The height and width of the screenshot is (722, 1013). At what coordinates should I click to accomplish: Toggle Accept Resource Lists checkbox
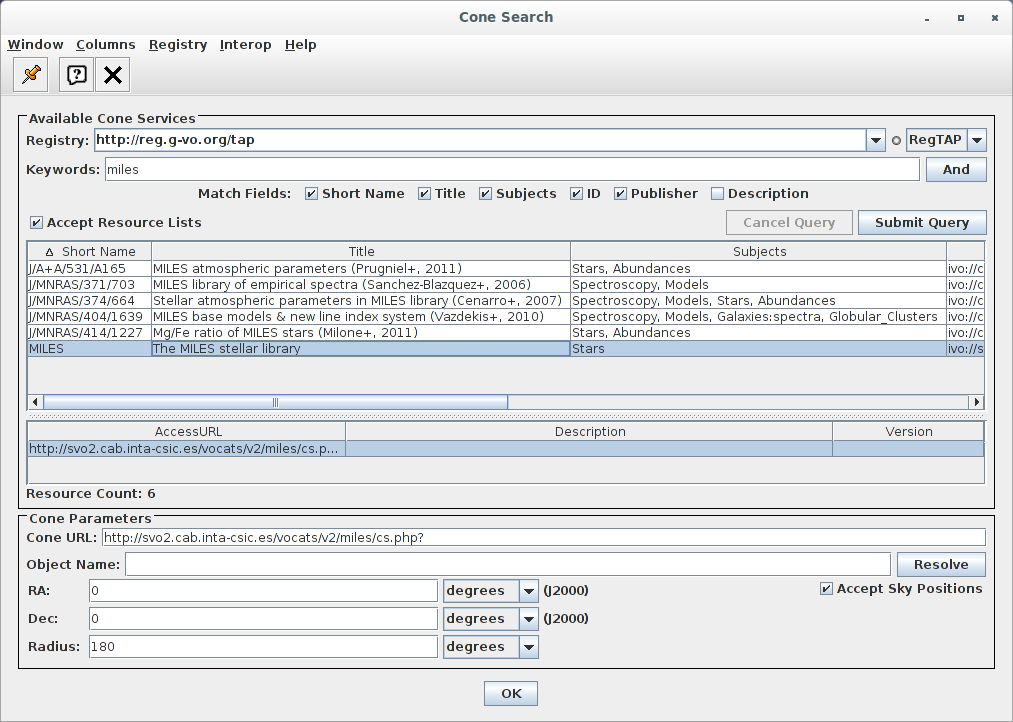[x=36, y=223]
